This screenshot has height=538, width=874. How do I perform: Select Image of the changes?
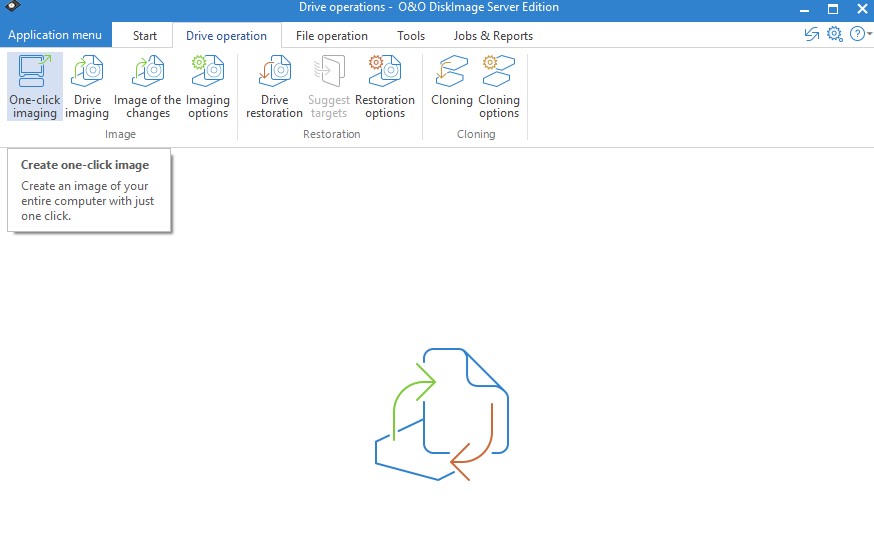[148, 86]
